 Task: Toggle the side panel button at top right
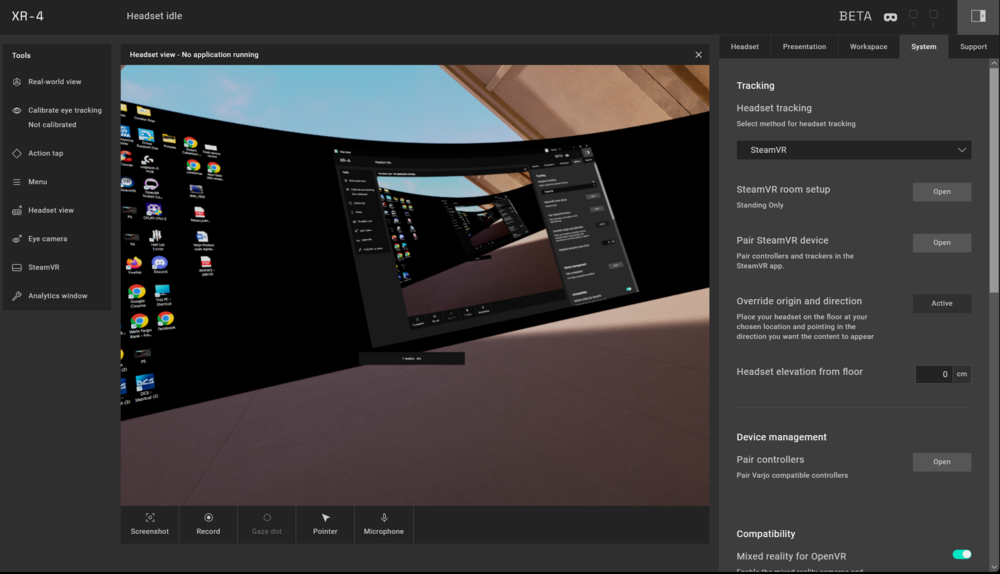978,16
